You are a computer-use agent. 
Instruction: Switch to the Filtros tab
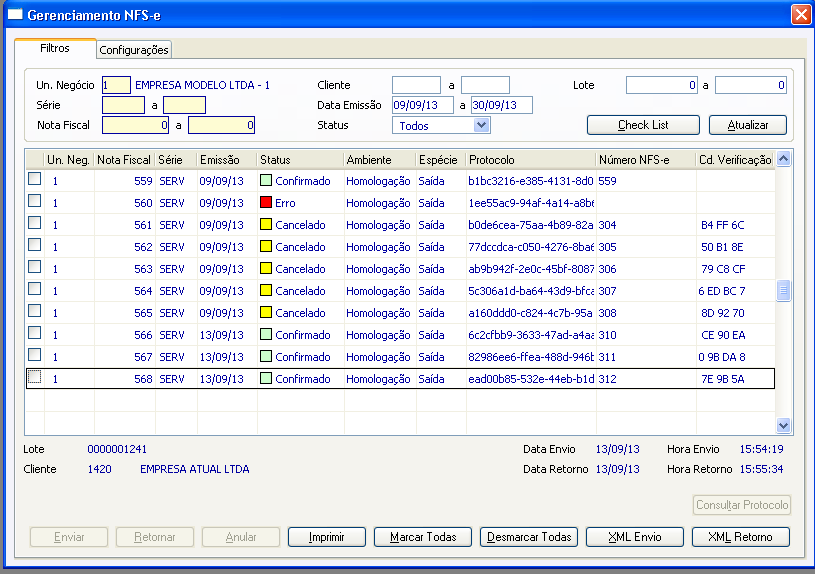coord(55,48)
